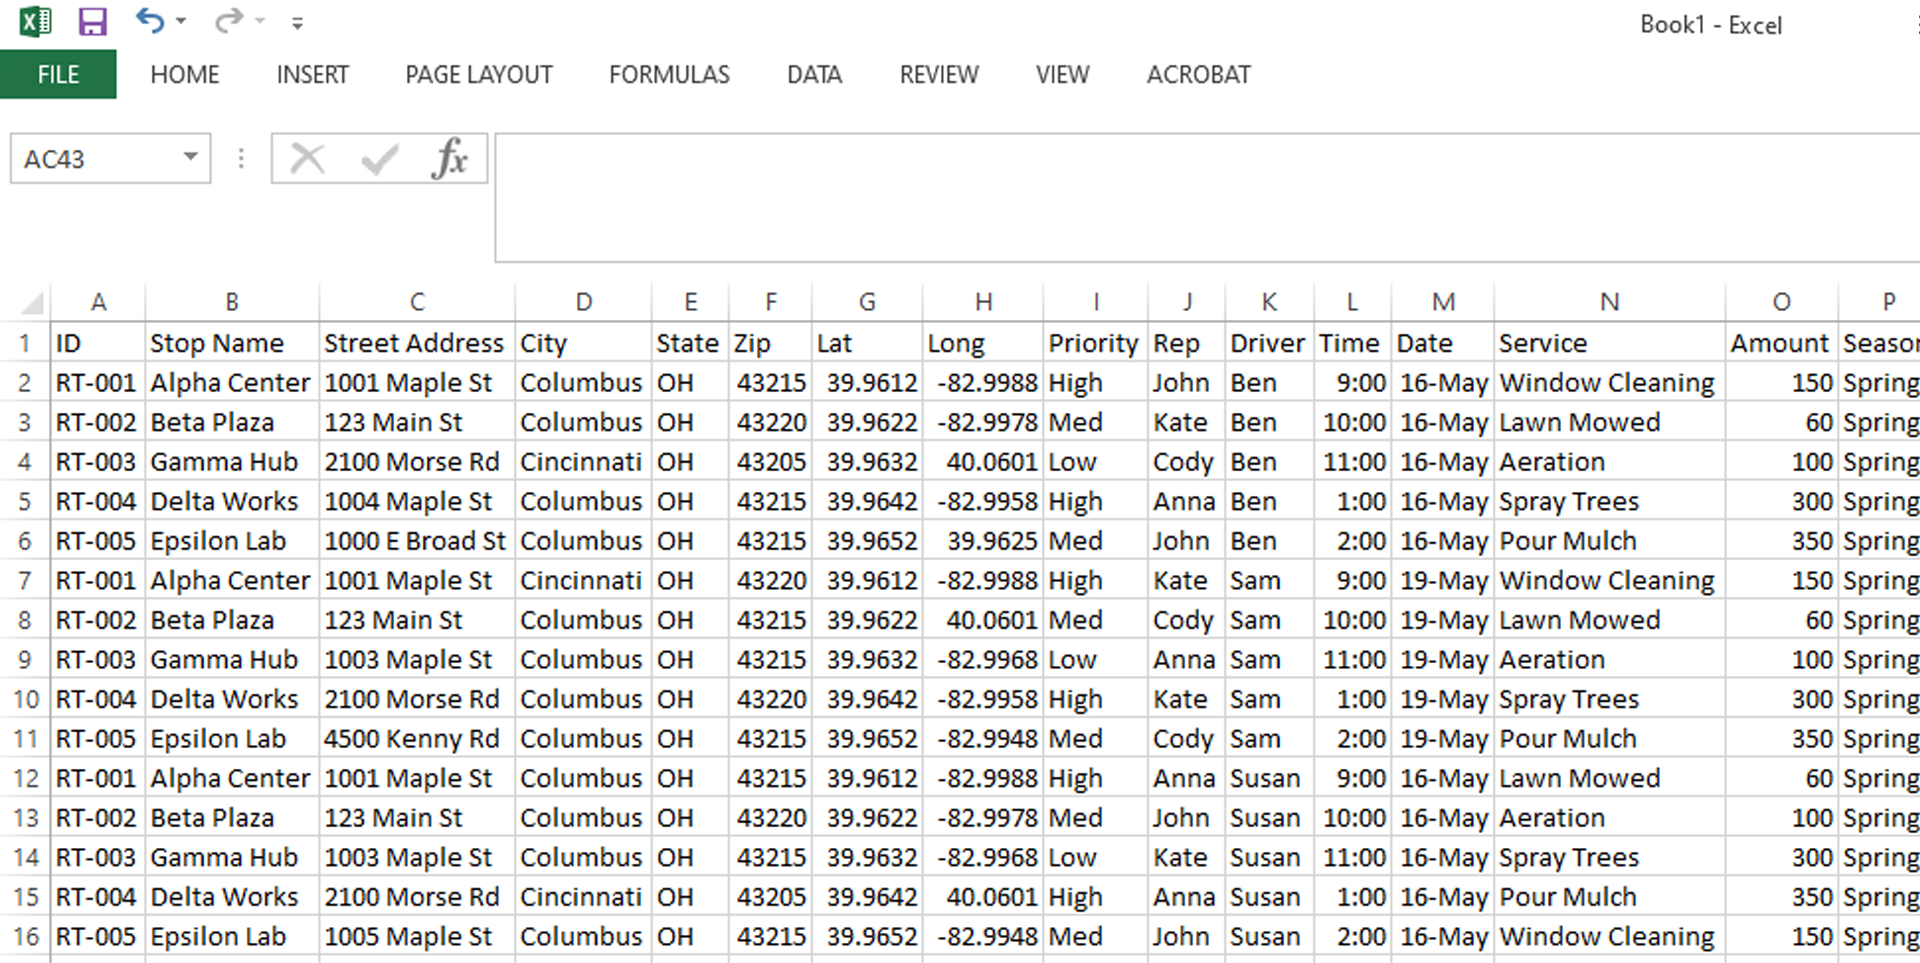Open the ACROBAT ribbon tab
This screenshot has height=963, width=1920.
1197,74
